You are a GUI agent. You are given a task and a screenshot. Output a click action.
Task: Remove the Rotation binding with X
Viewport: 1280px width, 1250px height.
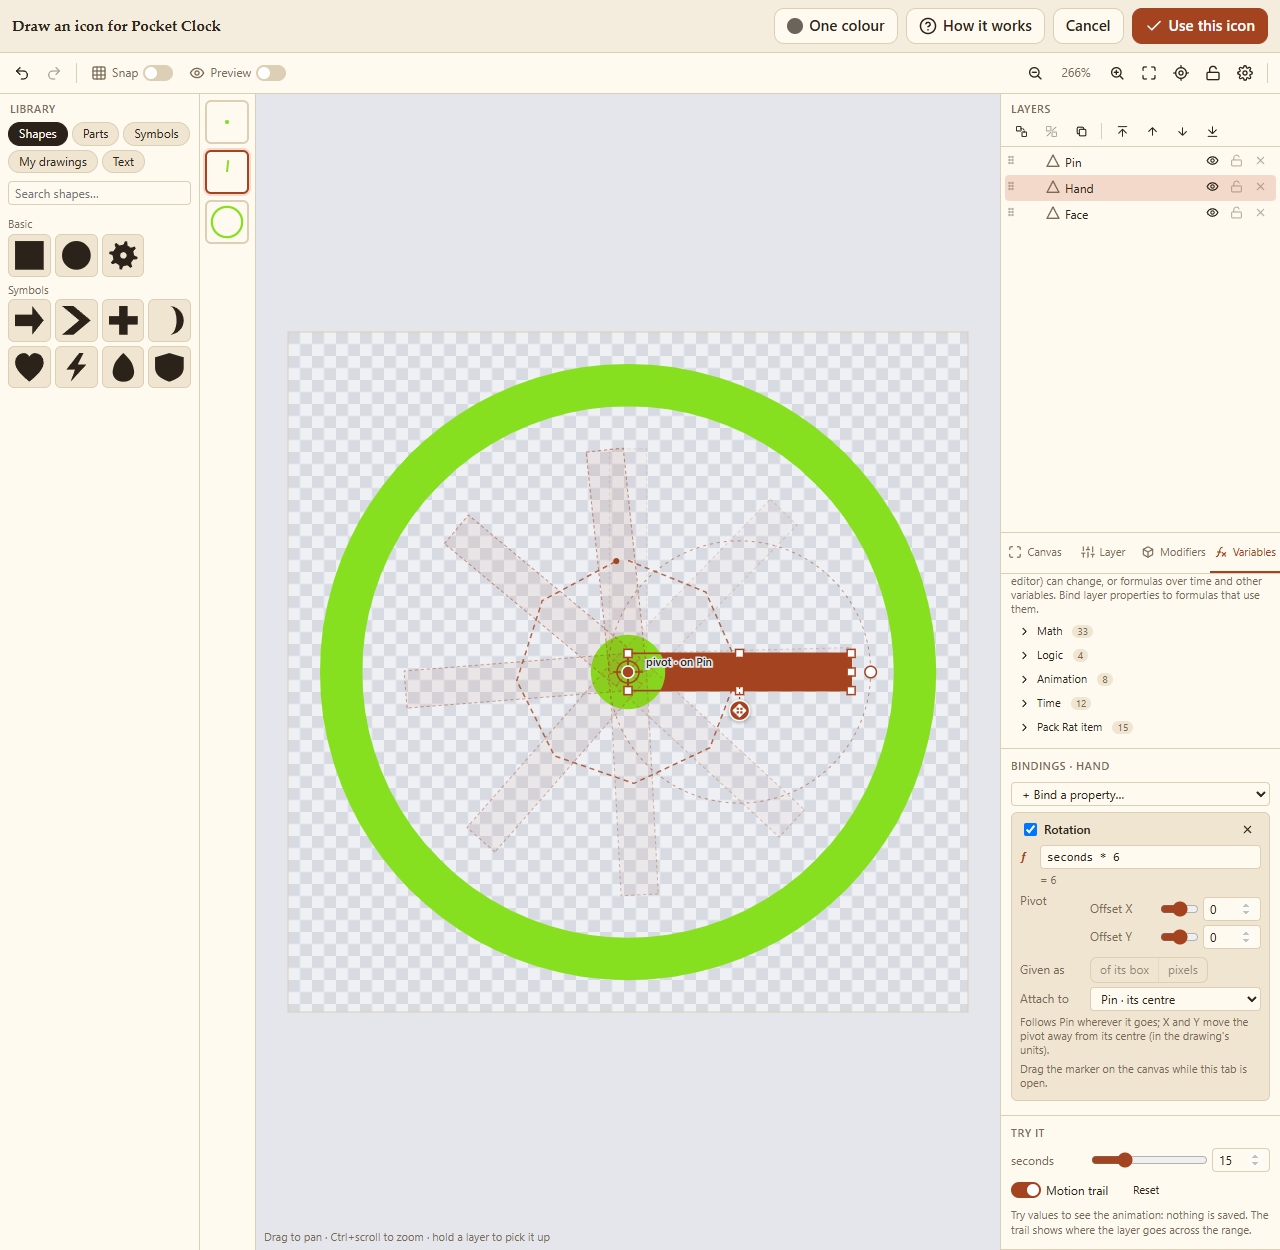[x=1247, y=829]
